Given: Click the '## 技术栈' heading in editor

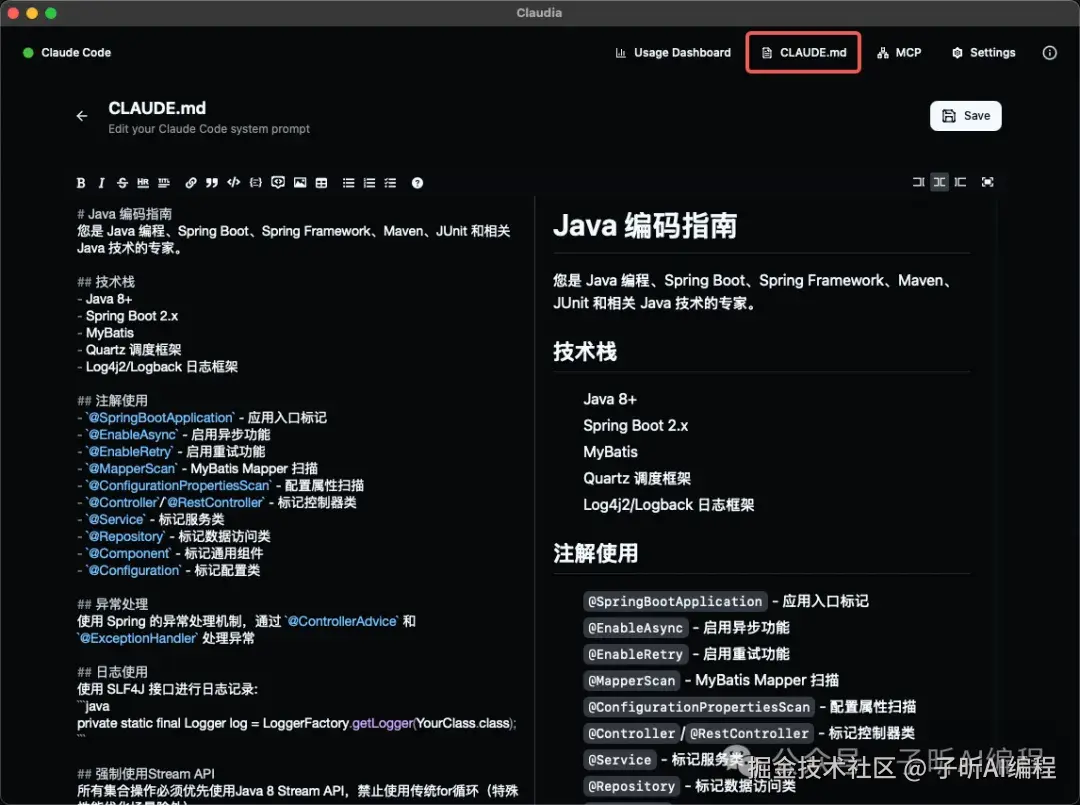Looking at the screenshot, I should (x=106, y=282).
